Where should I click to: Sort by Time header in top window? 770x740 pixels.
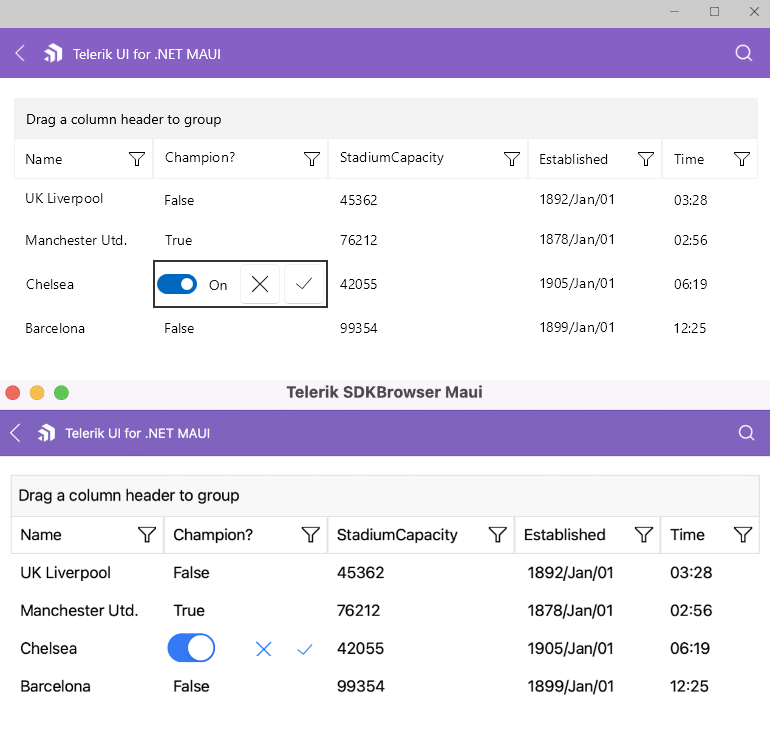(689, 159)
